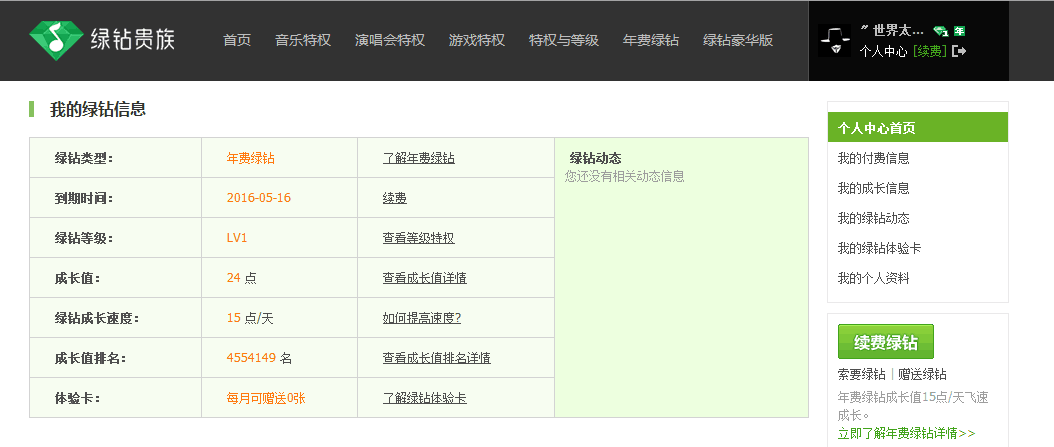Click the green 续费绿钻 button

[x=885, y=341]
